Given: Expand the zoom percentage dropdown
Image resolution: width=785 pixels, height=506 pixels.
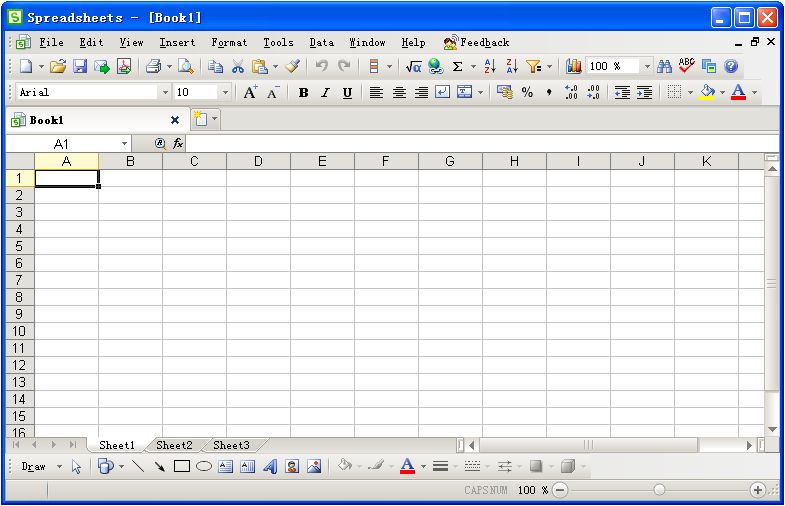Looking at the screenshot, I should pyautogui.click(x=647, y=66).
